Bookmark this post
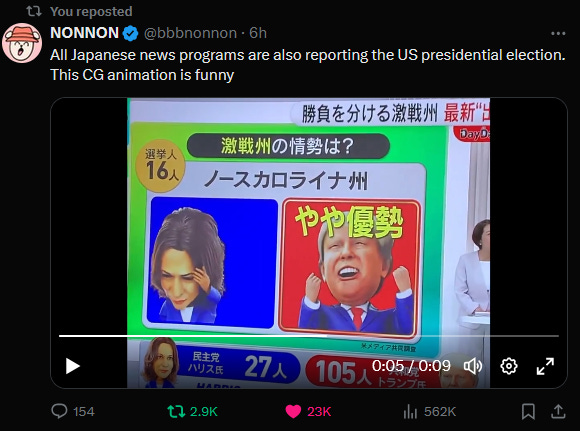The image size is (580, 431). pyautogui.click(x=528, y=411)
